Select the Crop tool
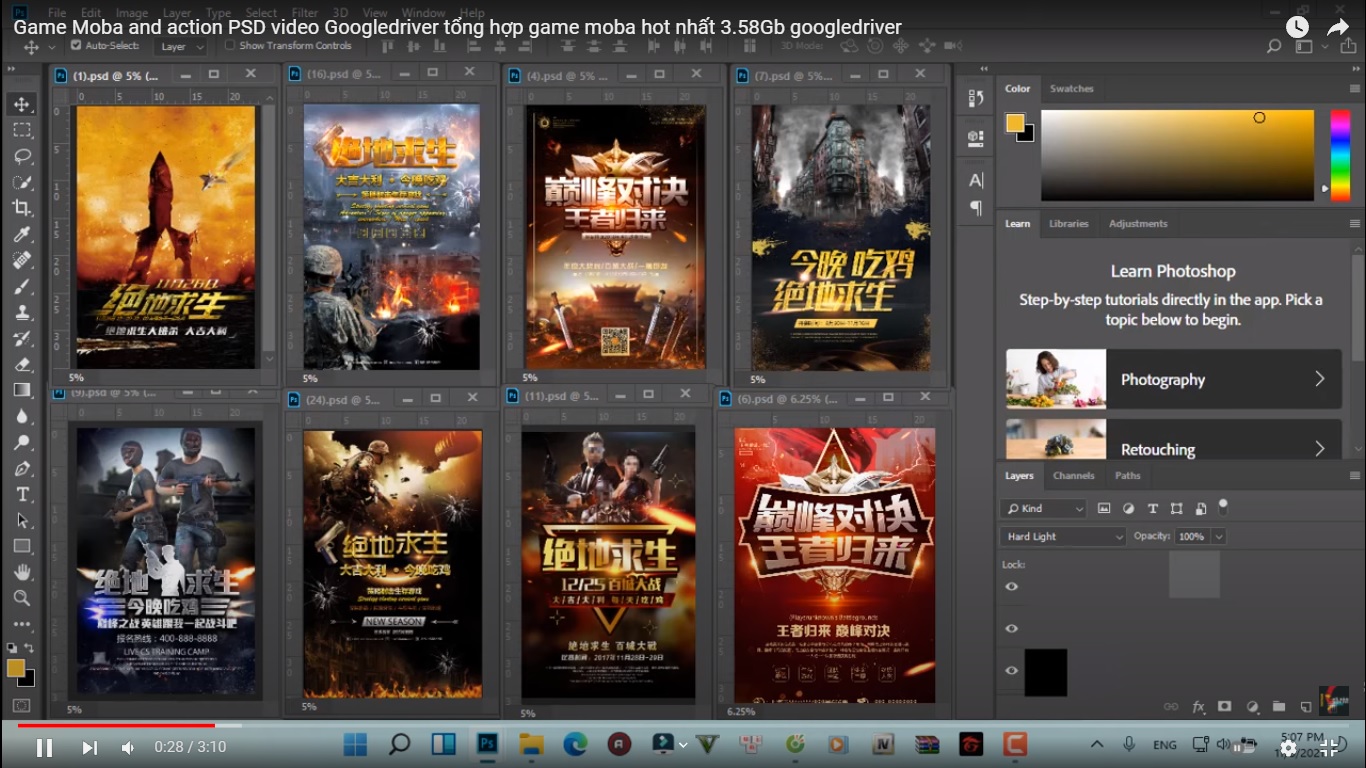 [x=22, y=208]
